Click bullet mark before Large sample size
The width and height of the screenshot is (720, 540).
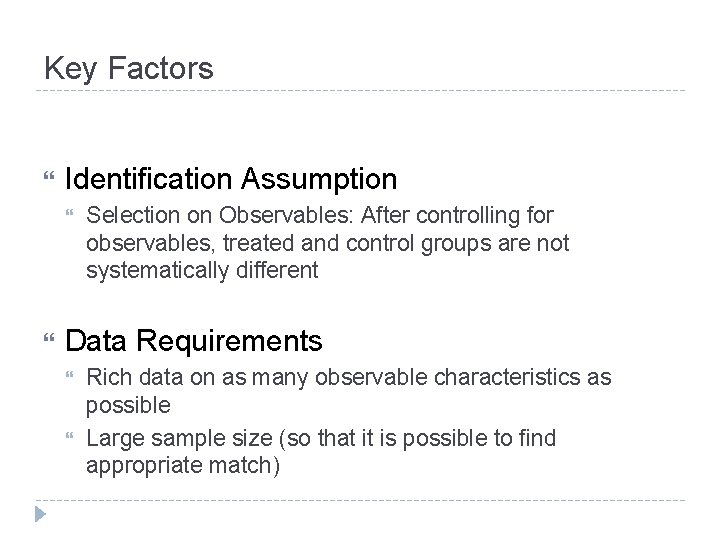(x=69, y=435)
